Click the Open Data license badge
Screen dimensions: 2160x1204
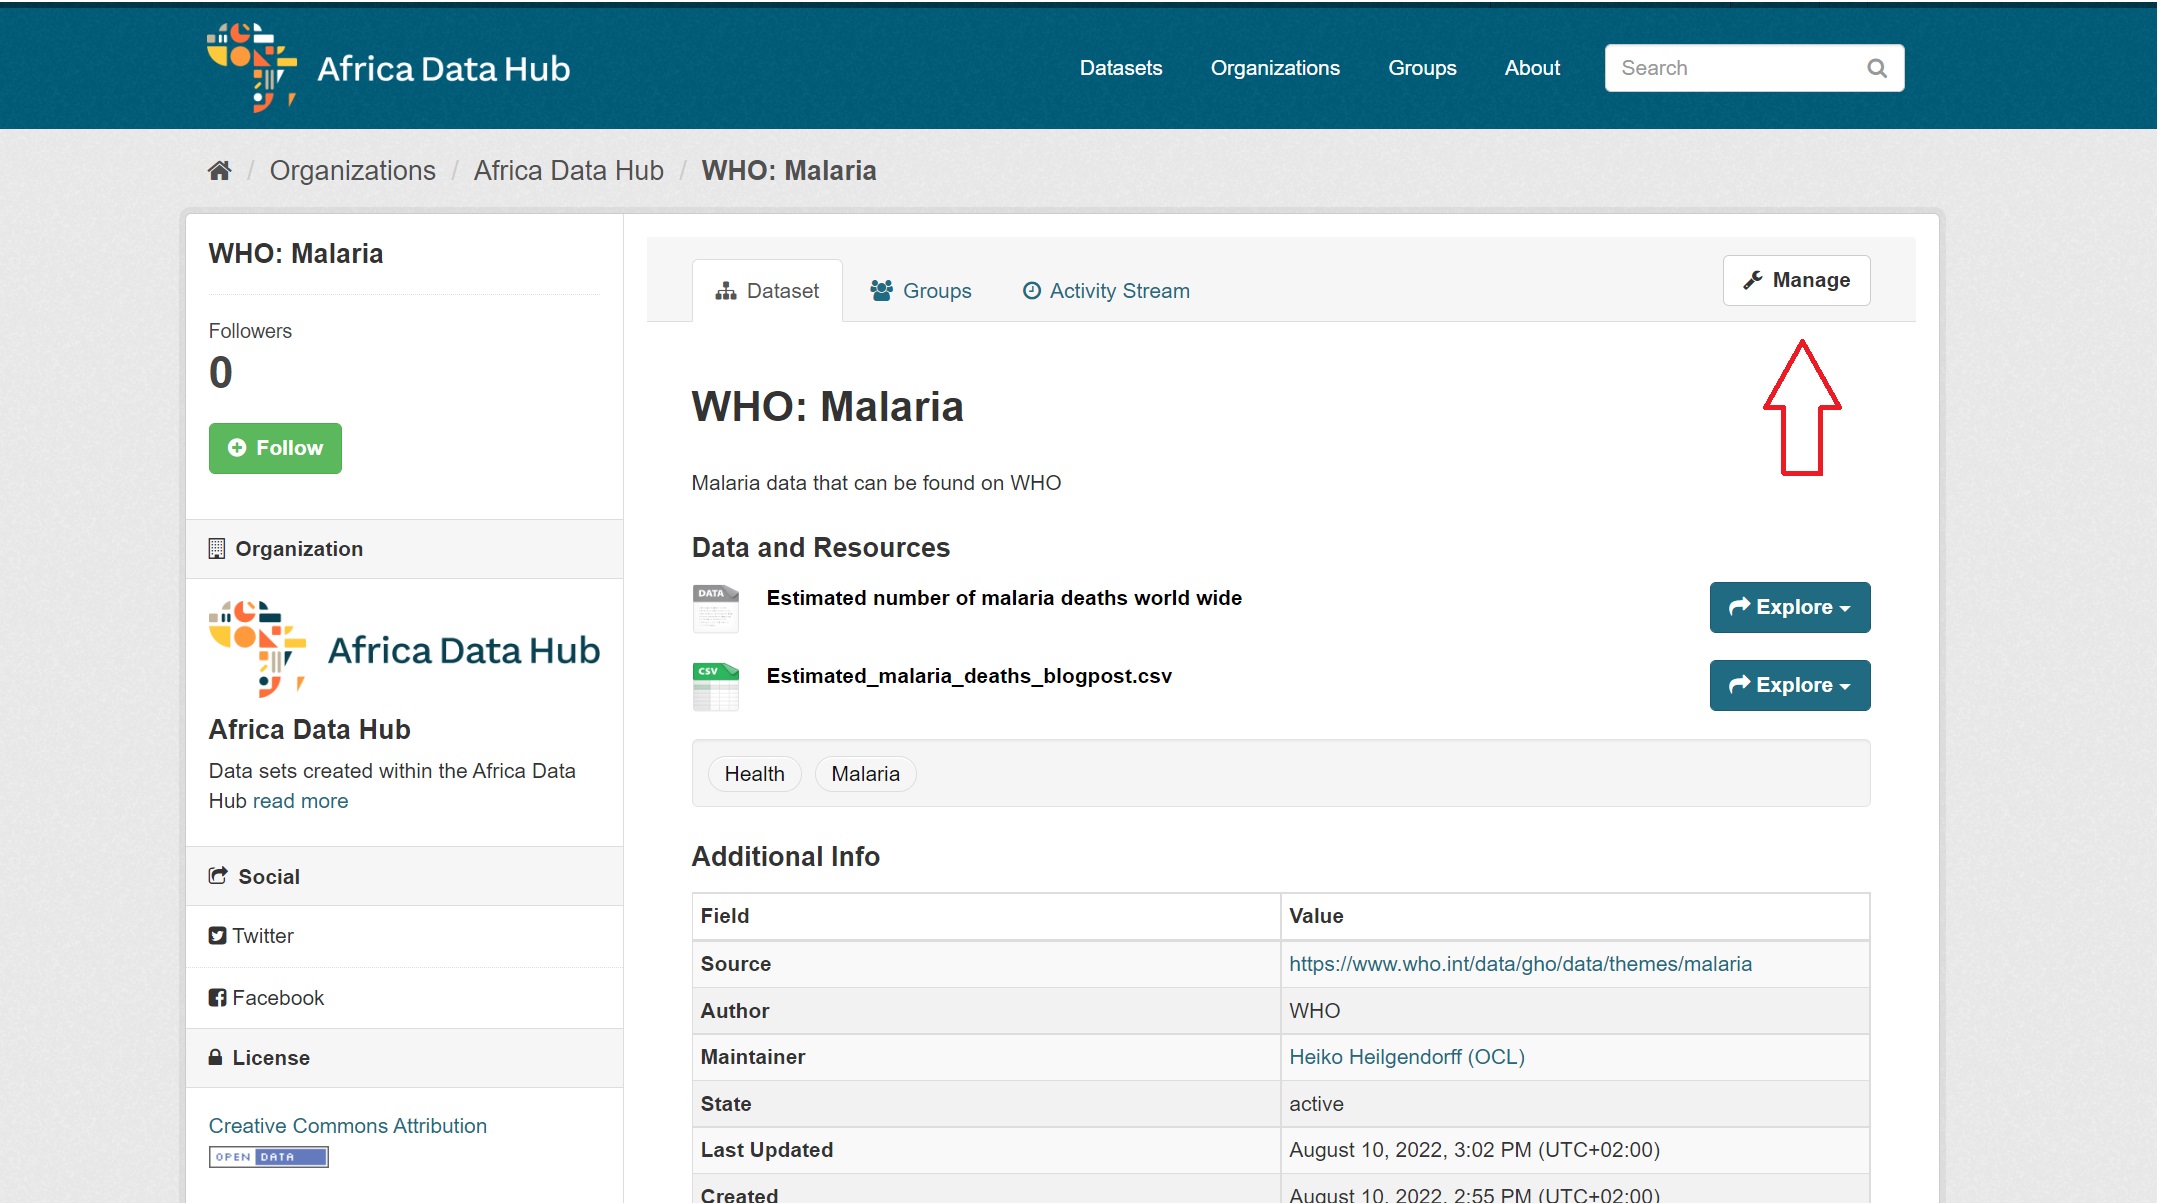[x=268, y=1157]
